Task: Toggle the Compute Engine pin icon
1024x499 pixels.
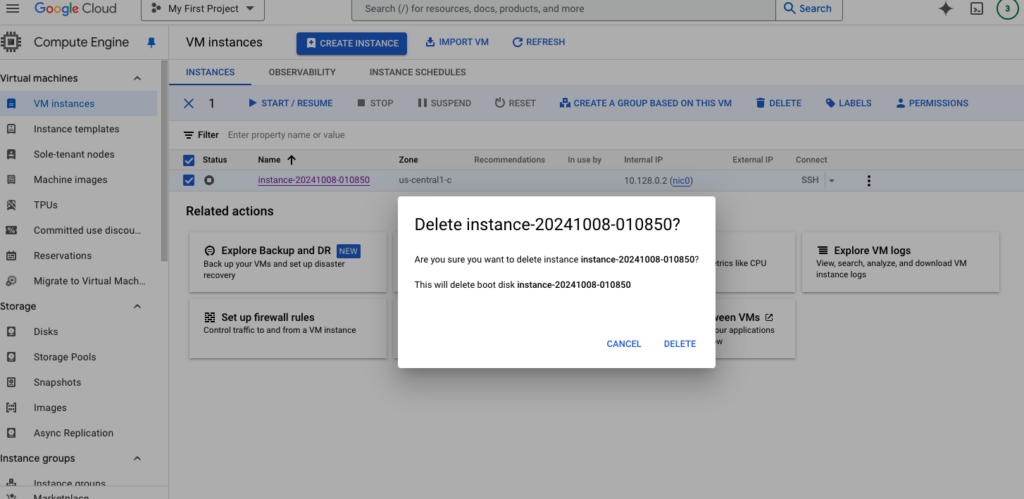Action: pyautogui.click(x=152, y=42)
